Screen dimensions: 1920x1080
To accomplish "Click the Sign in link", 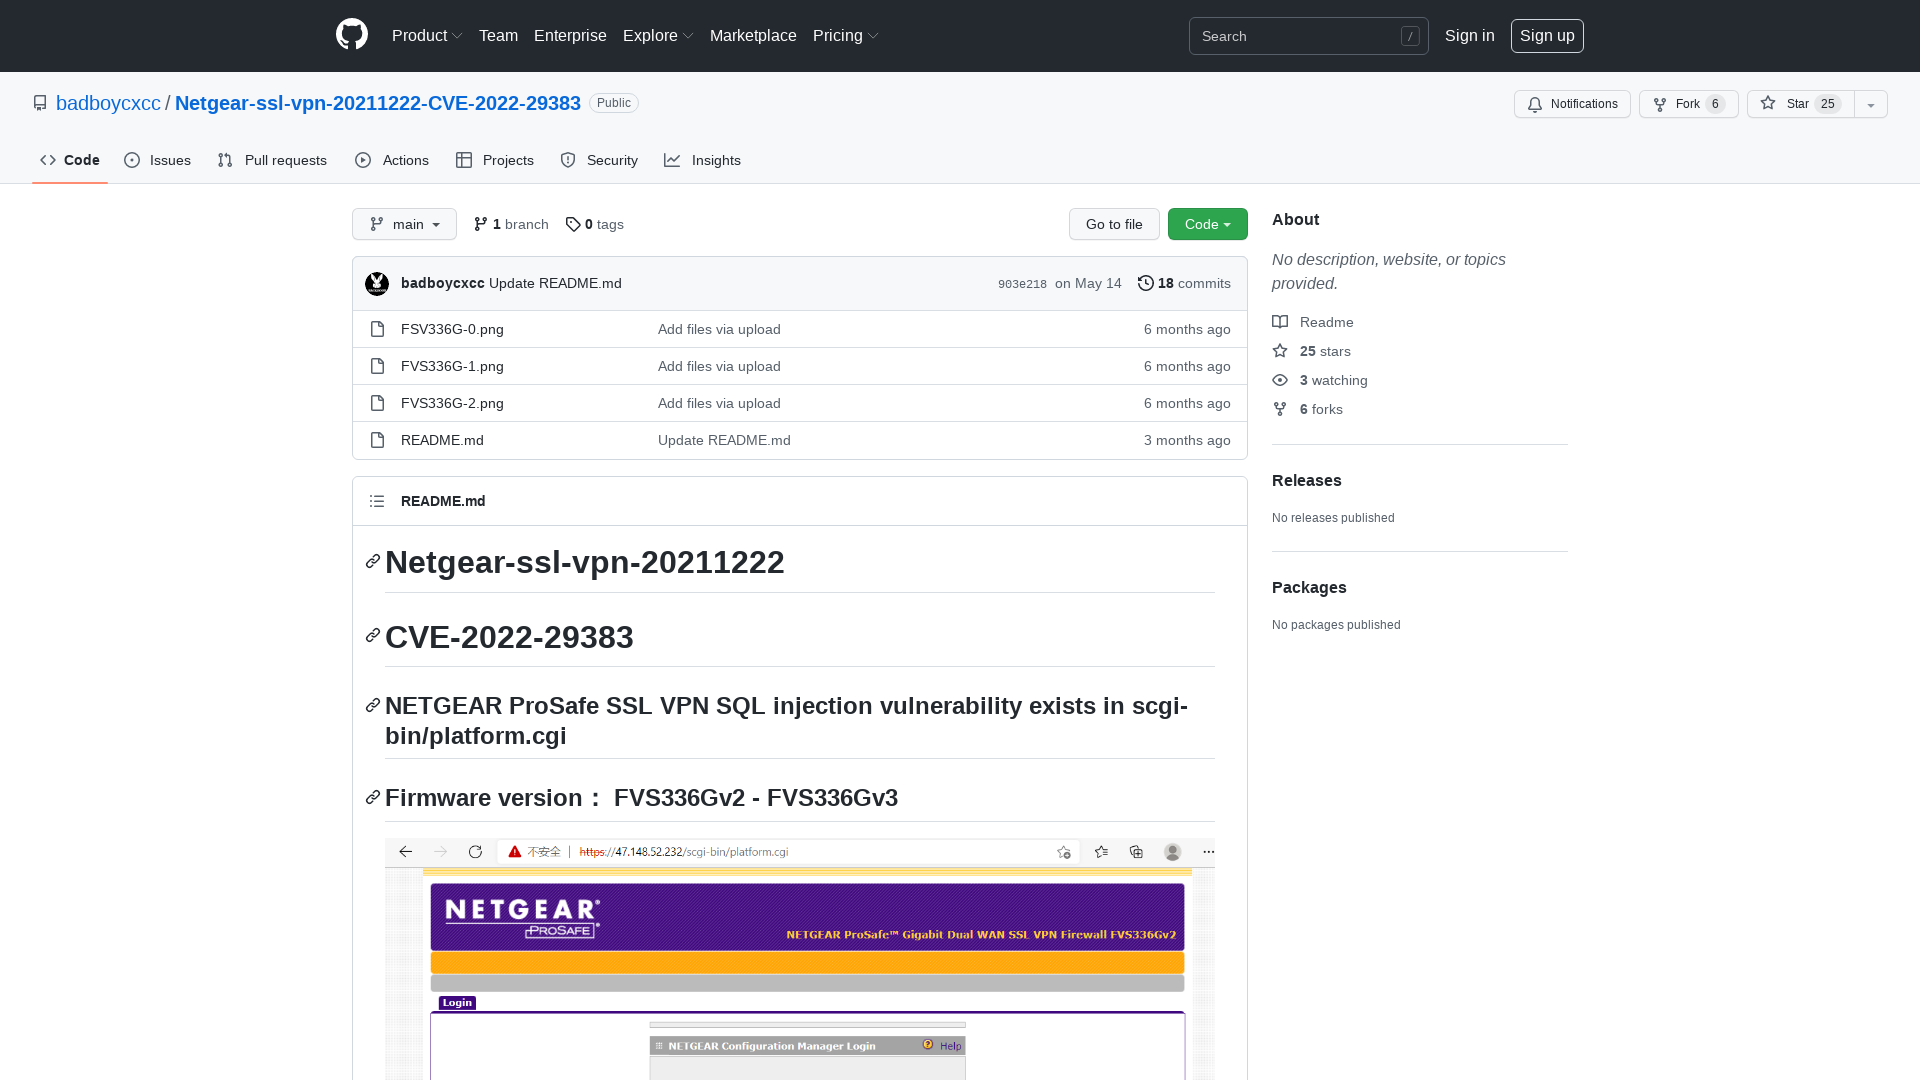I will pos(1469,35).
